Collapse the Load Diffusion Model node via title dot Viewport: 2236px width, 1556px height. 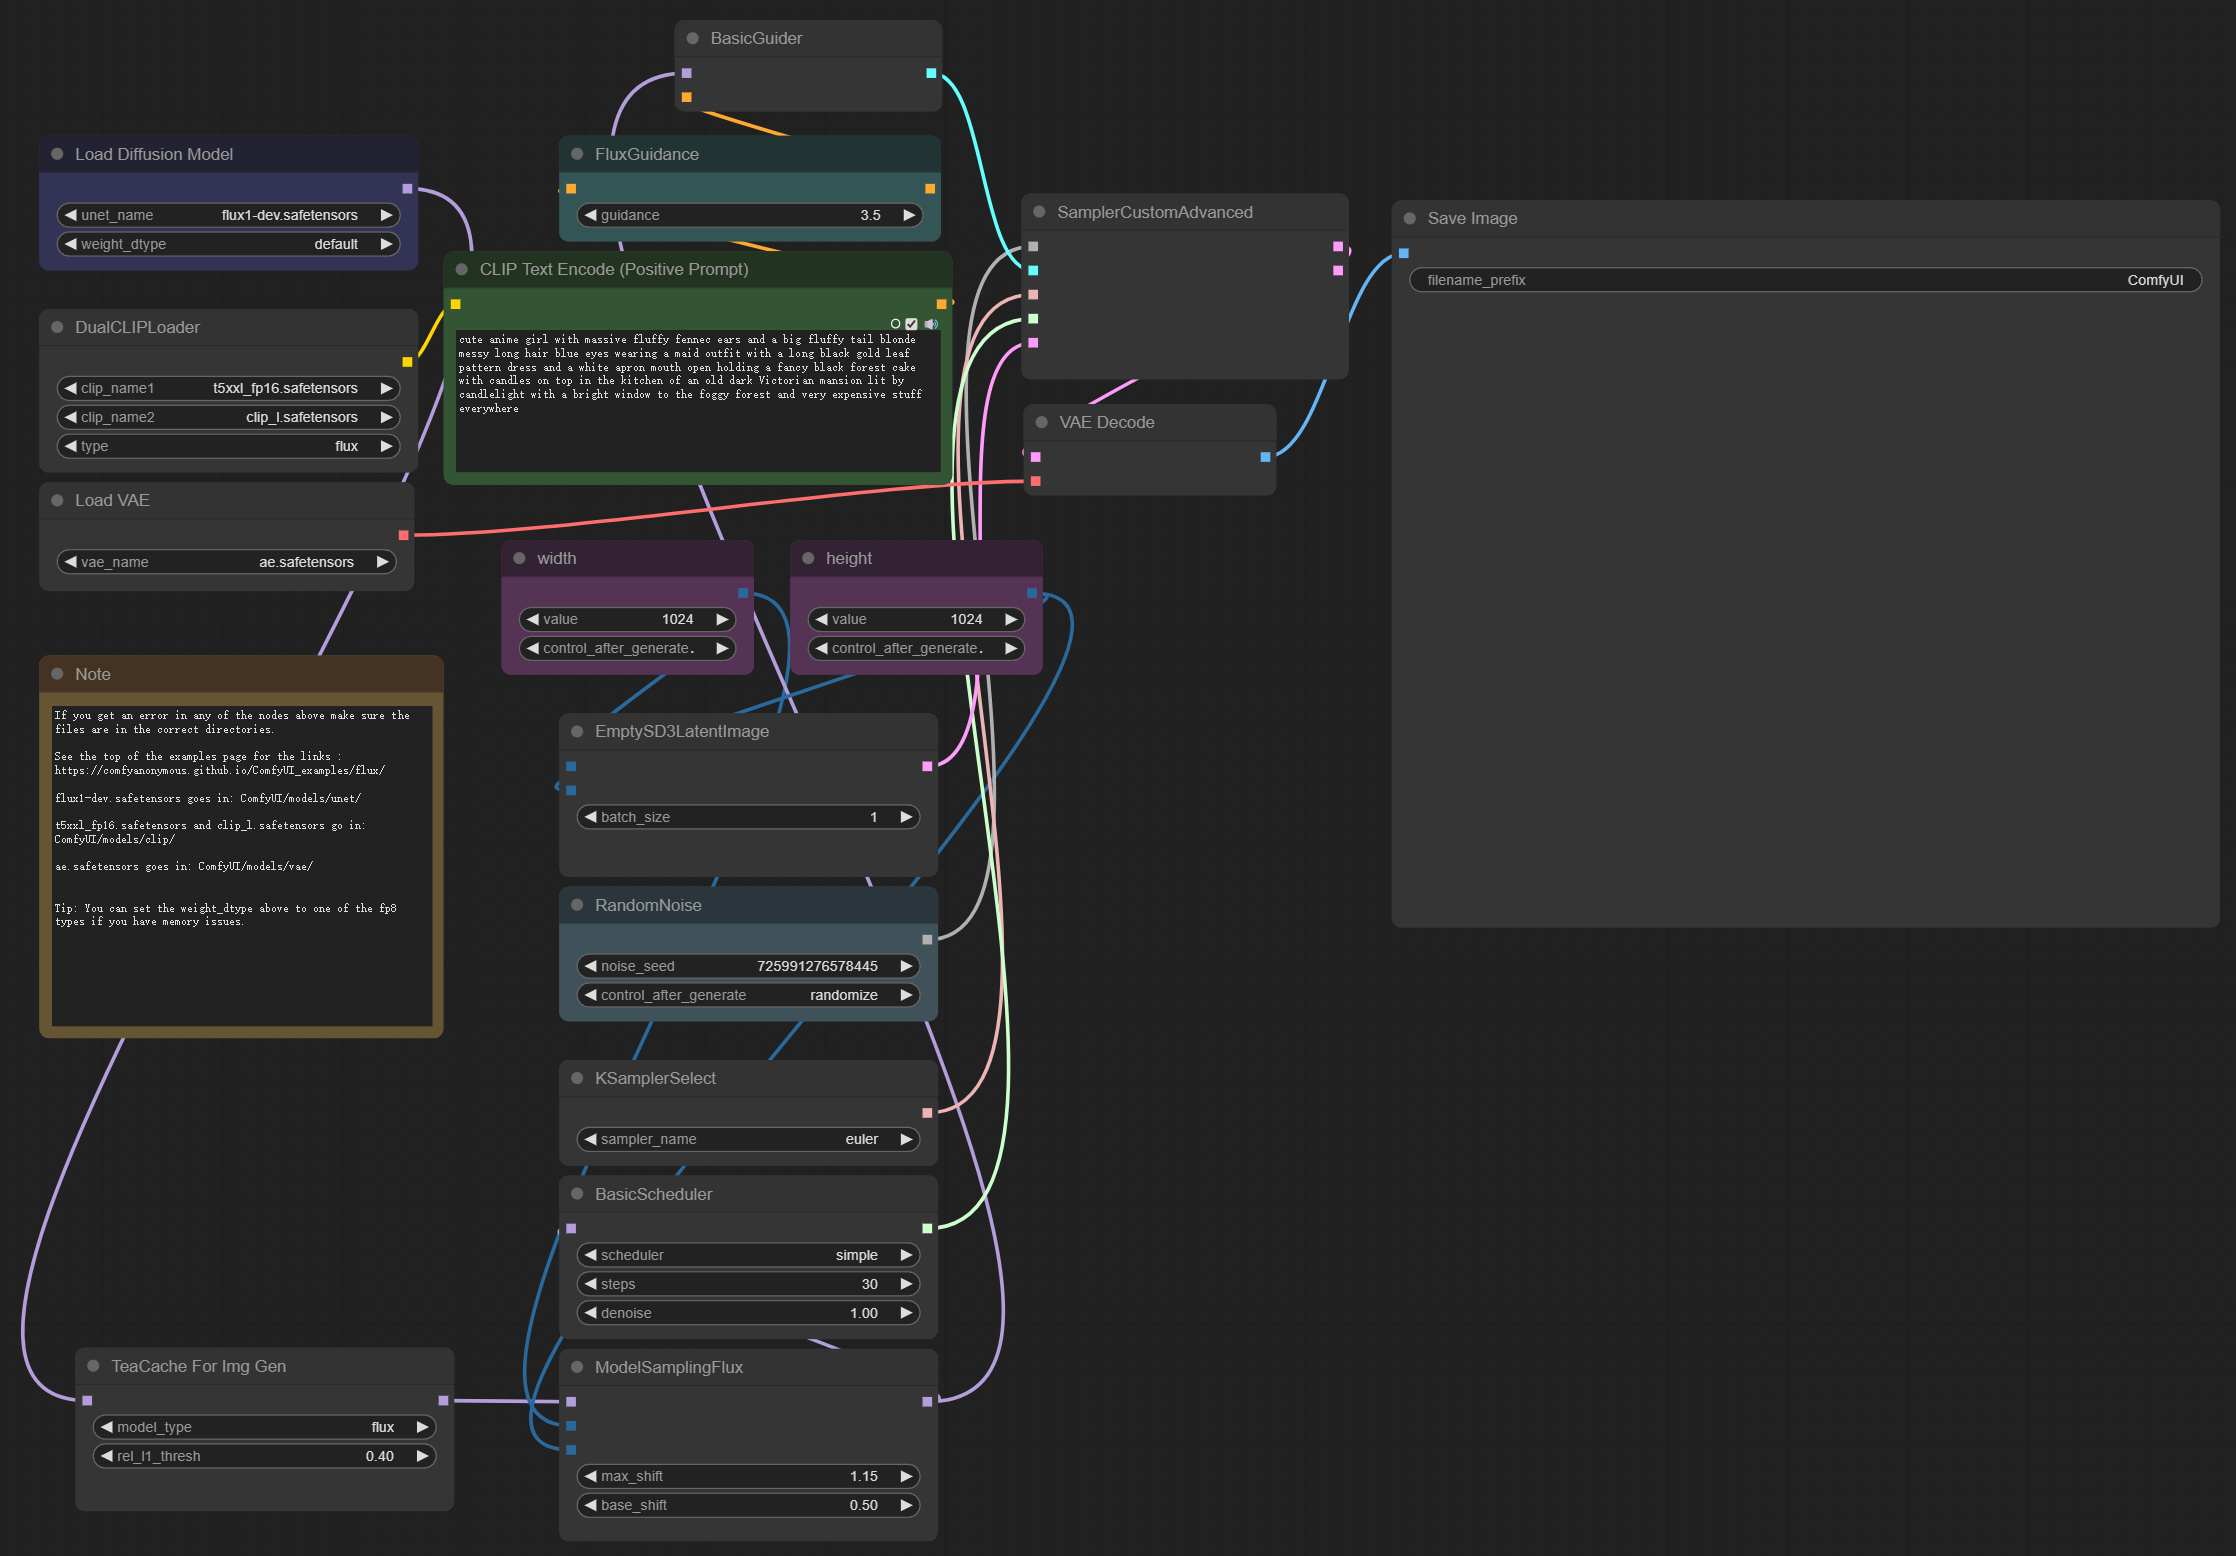[x=56, y=154]
